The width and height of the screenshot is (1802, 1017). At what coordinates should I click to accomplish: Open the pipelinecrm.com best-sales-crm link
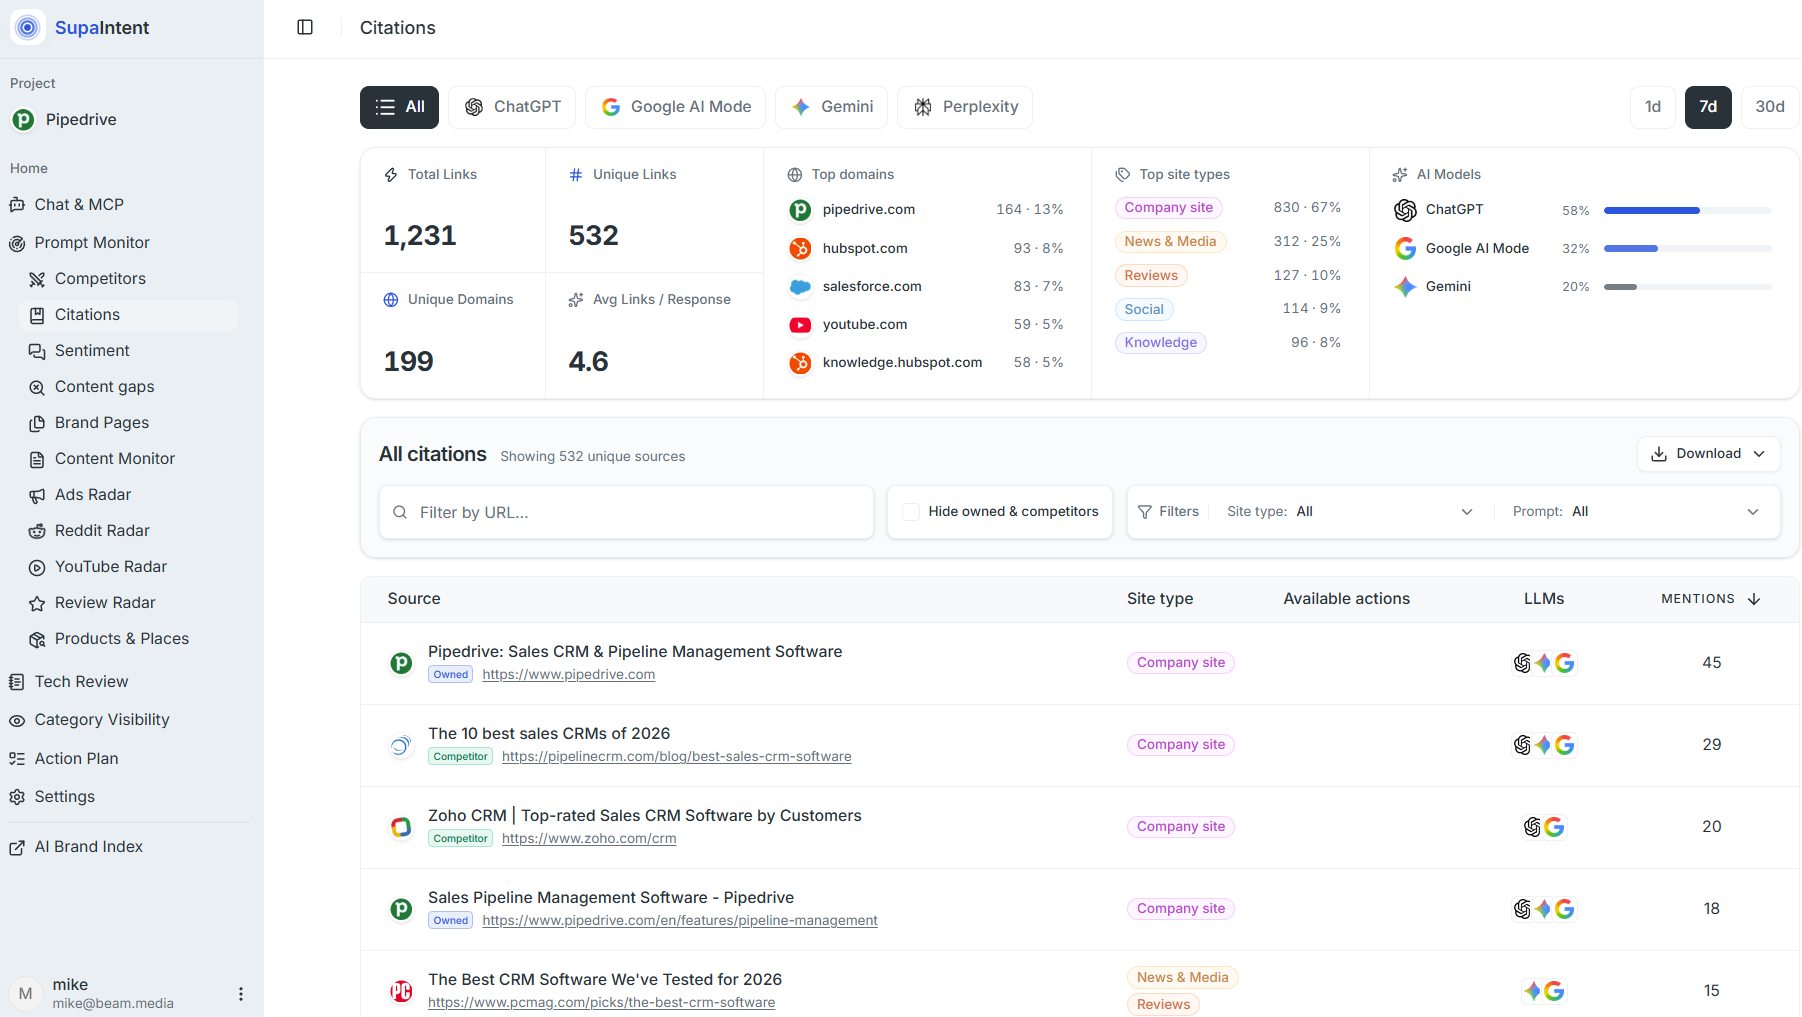pos(677,757)
